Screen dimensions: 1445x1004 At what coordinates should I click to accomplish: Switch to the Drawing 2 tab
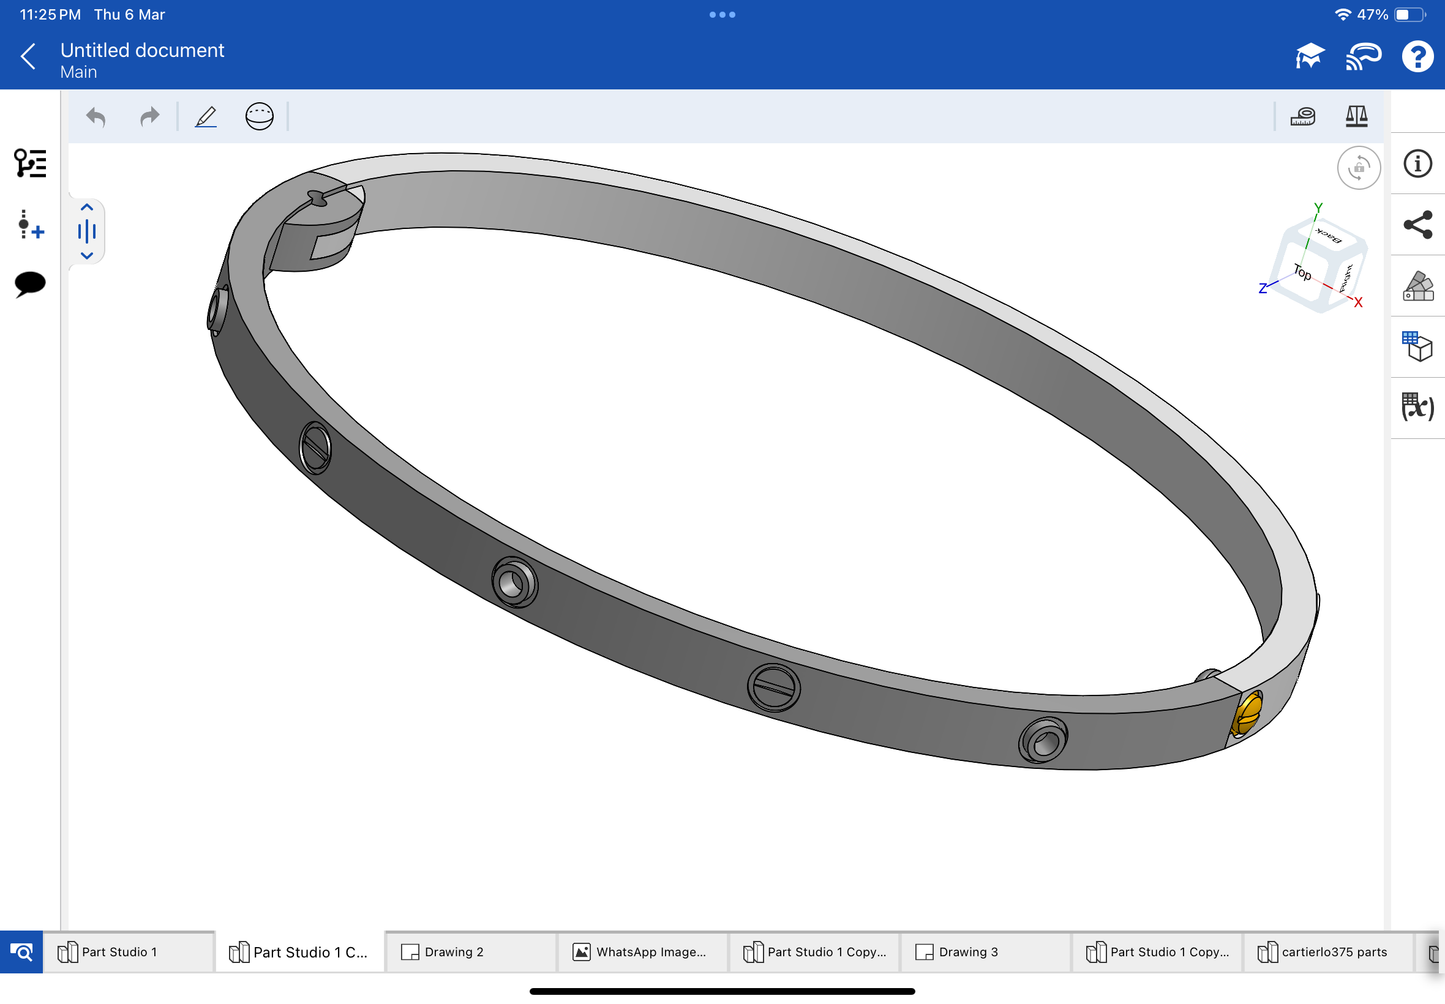click(470, 952)
